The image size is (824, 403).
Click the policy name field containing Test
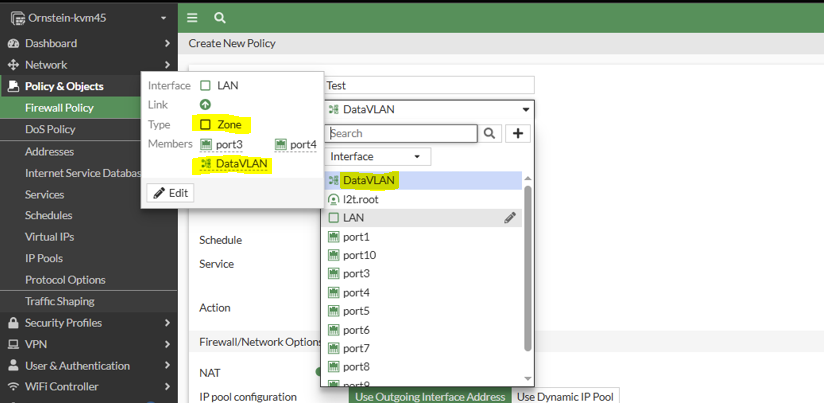[x=428, y=85]
